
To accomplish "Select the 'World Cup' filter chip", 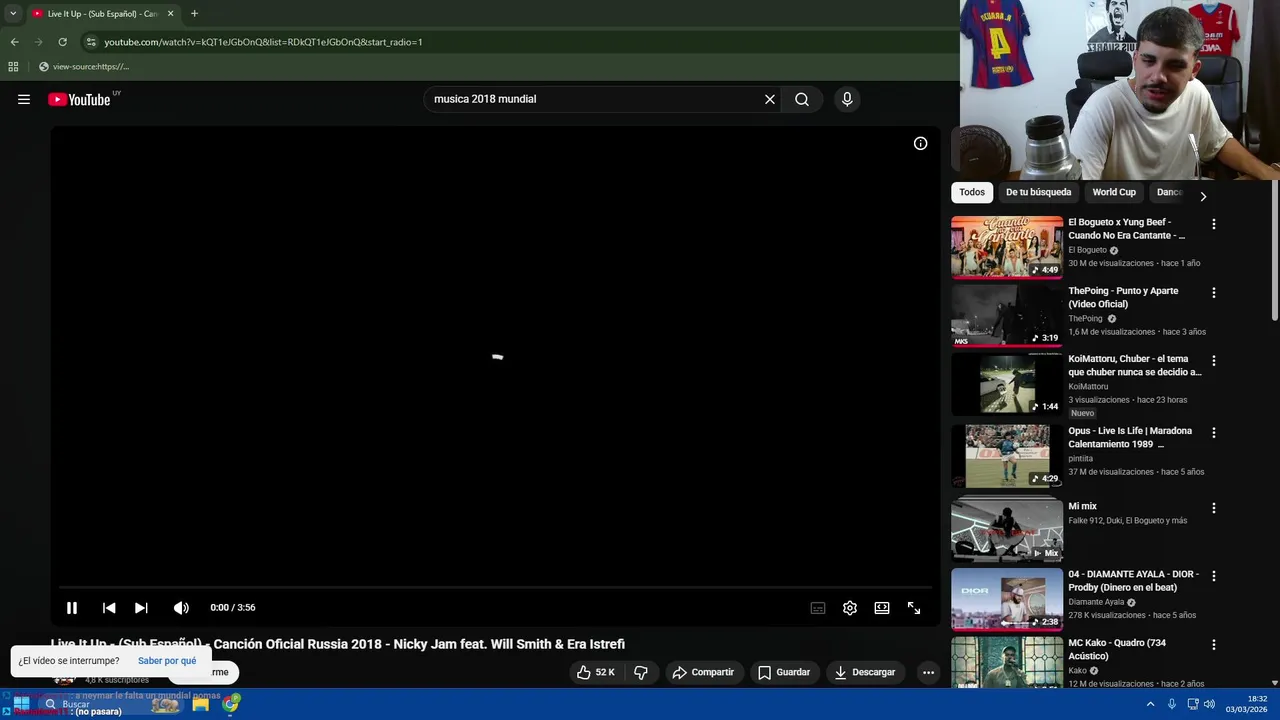I will click(x=1114, y=192).
